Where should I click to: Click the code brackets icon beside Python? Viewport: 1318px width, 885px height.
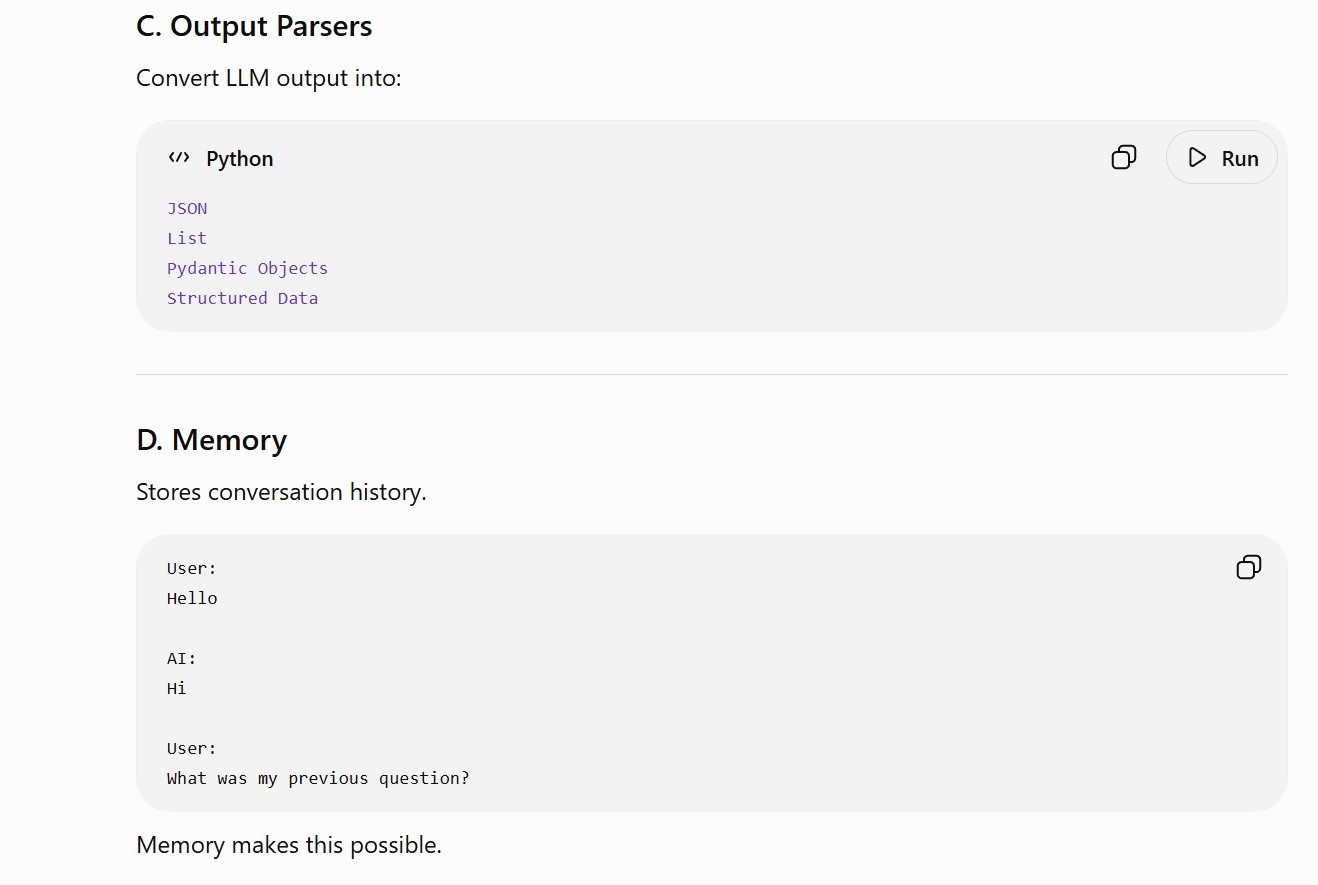click(179, 158)
